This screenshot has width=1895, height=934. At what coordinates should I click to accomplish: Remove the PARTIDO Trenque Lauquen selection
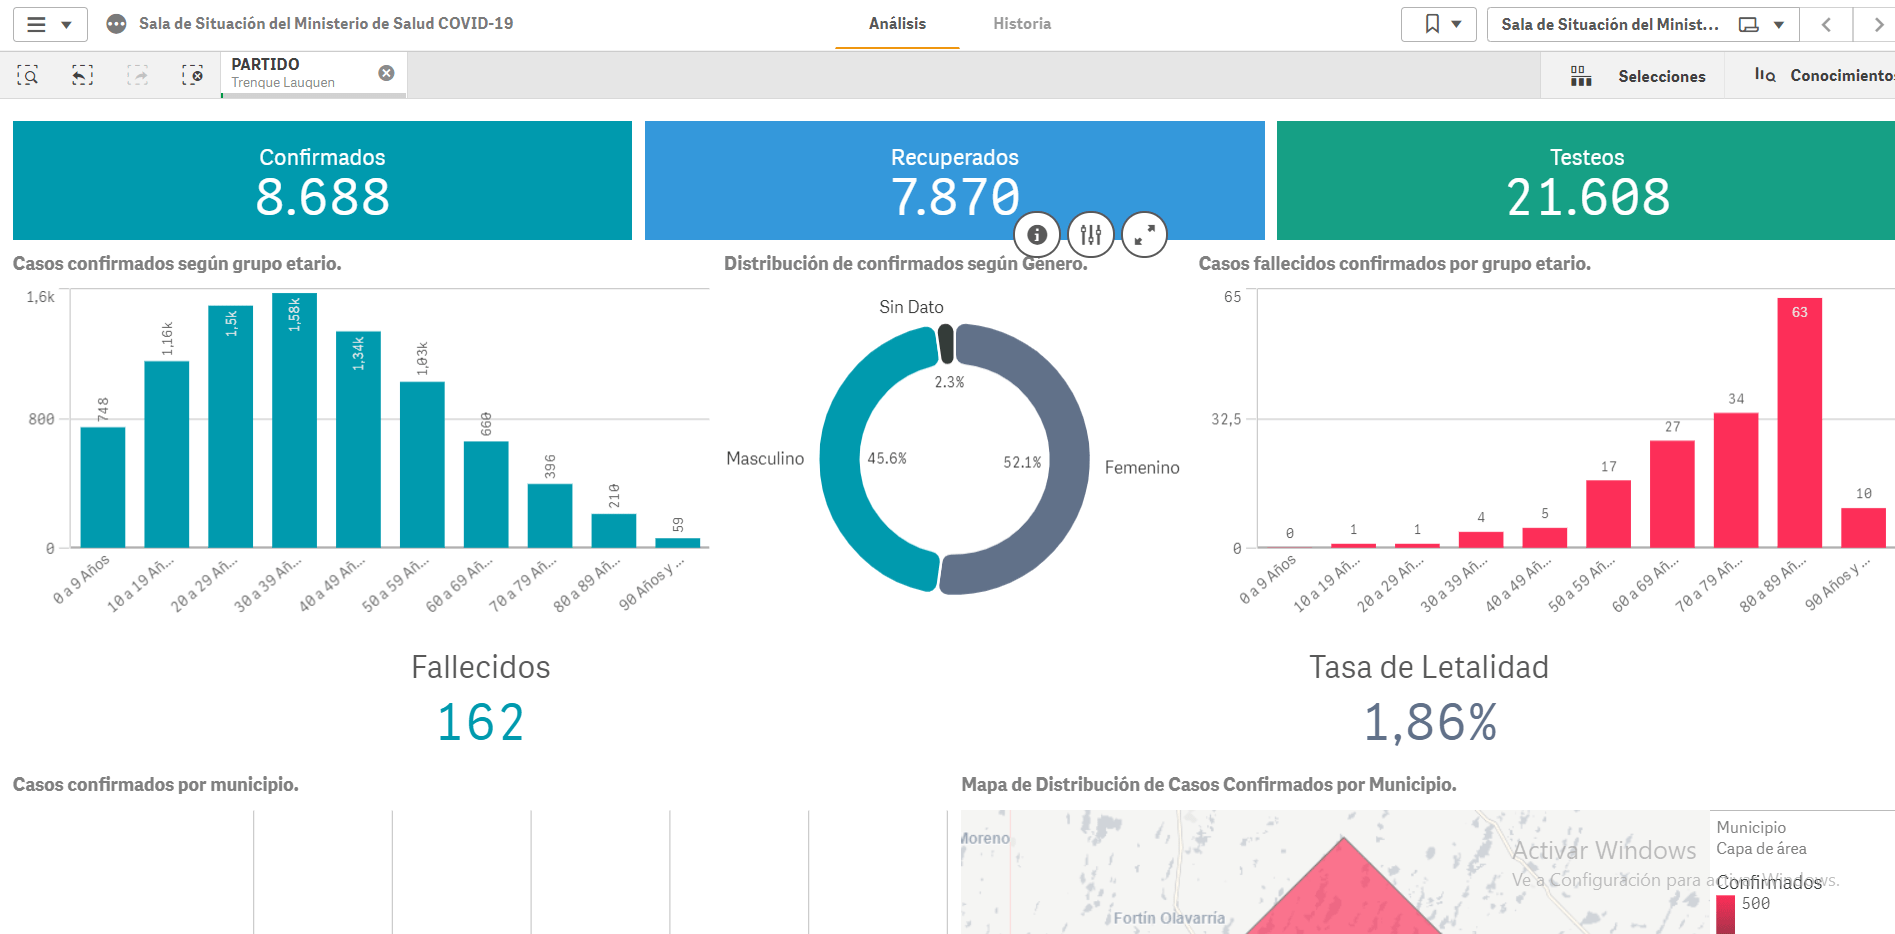pyautogui.click(x=386, y=73)
